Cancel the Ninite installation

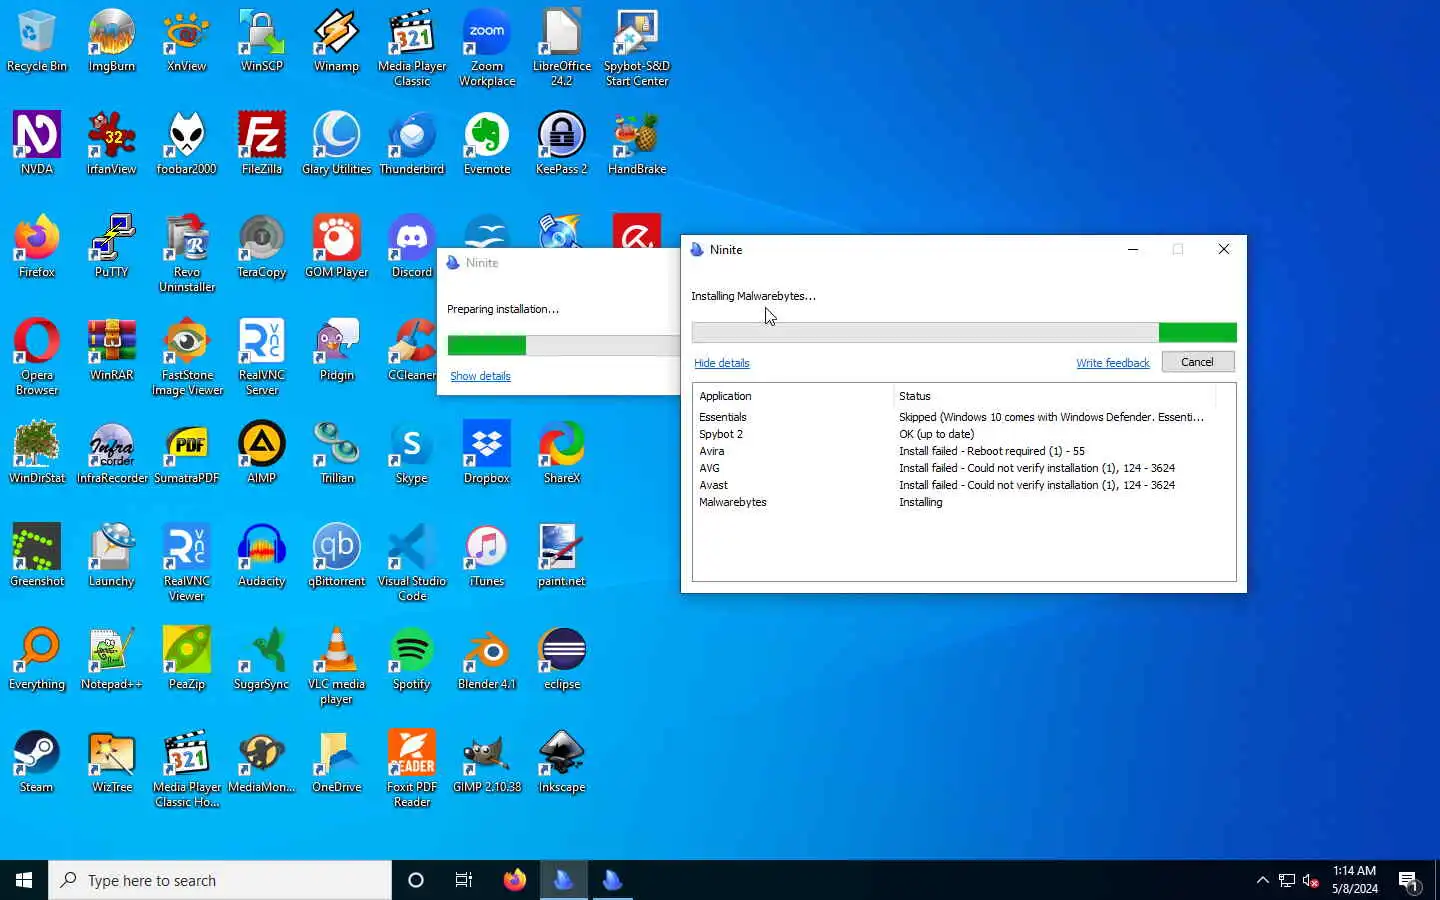pos(1197,362)
